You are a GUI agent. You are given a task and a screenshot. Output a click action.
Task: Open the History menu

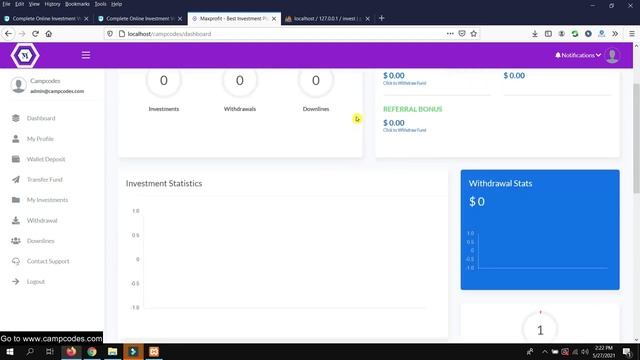[x=52, y=4]
